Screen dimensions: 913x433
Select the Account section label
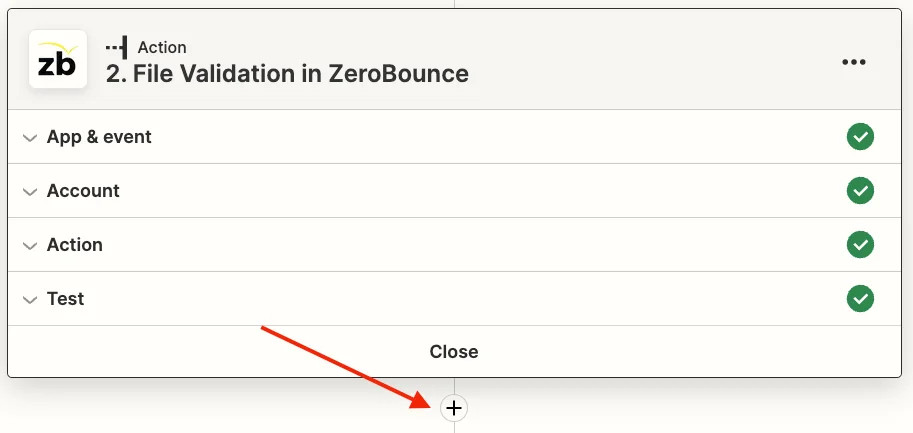point(83,191)
